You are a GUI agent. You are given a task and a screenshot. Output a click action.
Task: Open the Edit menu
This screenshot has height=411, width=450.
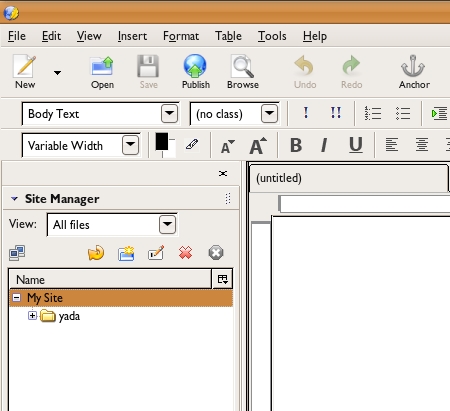pos(51,36)
